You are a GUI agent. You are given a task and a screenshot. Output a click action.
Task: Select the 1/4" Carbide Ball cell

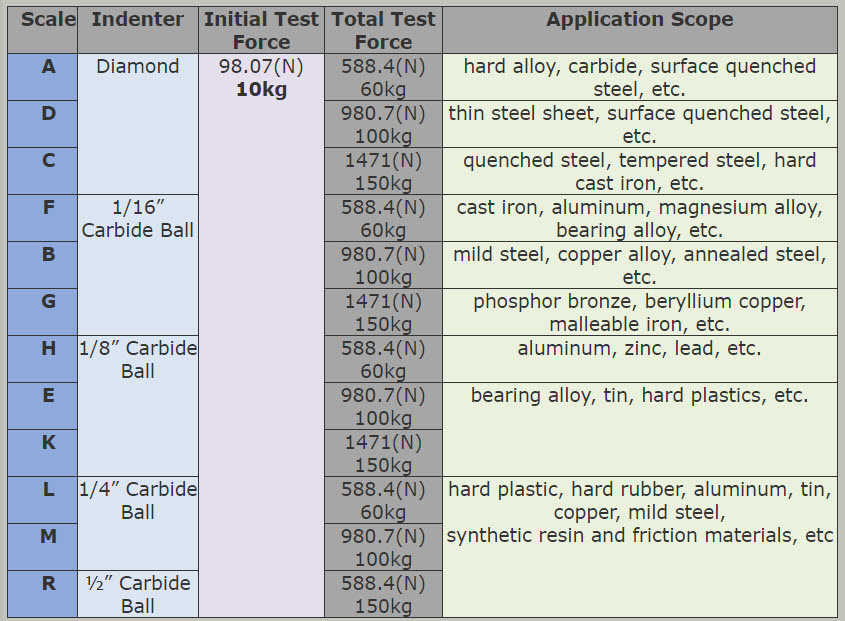click(138, 523)
